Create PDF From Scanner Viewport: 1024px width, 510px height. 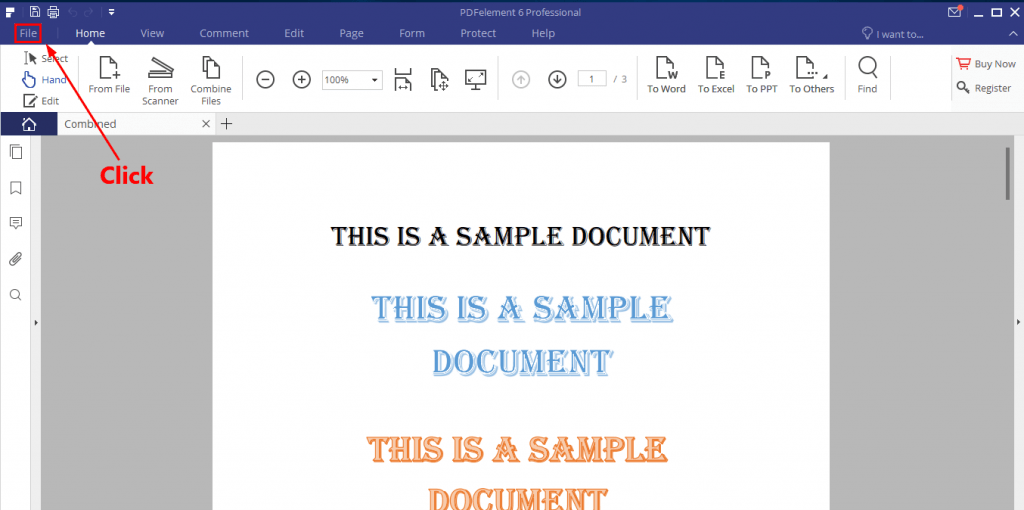pyautogui.click(x=160, y=81)
